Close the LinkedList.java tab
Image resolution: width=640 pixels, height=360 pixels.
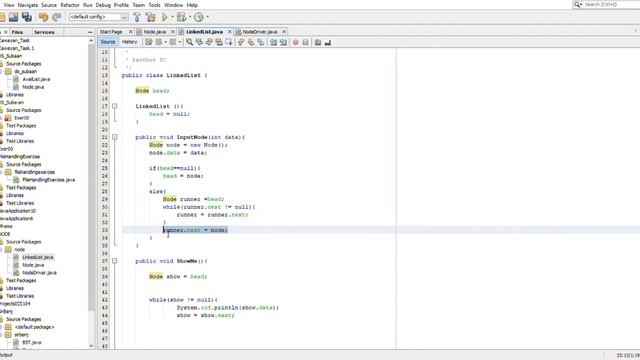click(229, 32)
